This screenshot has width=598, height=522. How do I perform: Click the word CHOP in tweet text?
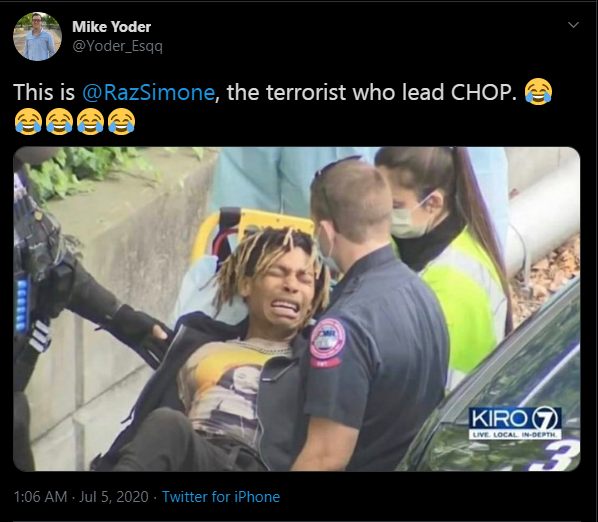pos(481,92)
